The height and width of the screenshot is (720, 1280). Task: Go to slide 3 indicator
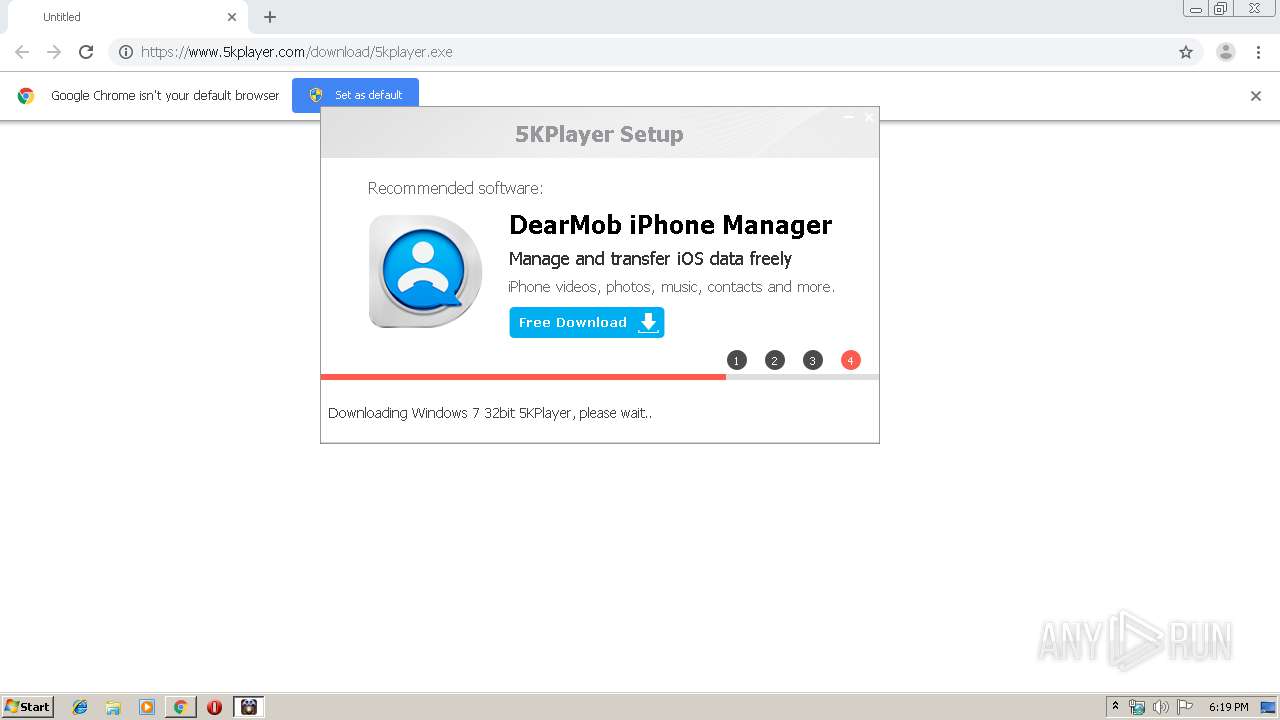(813, 360)
